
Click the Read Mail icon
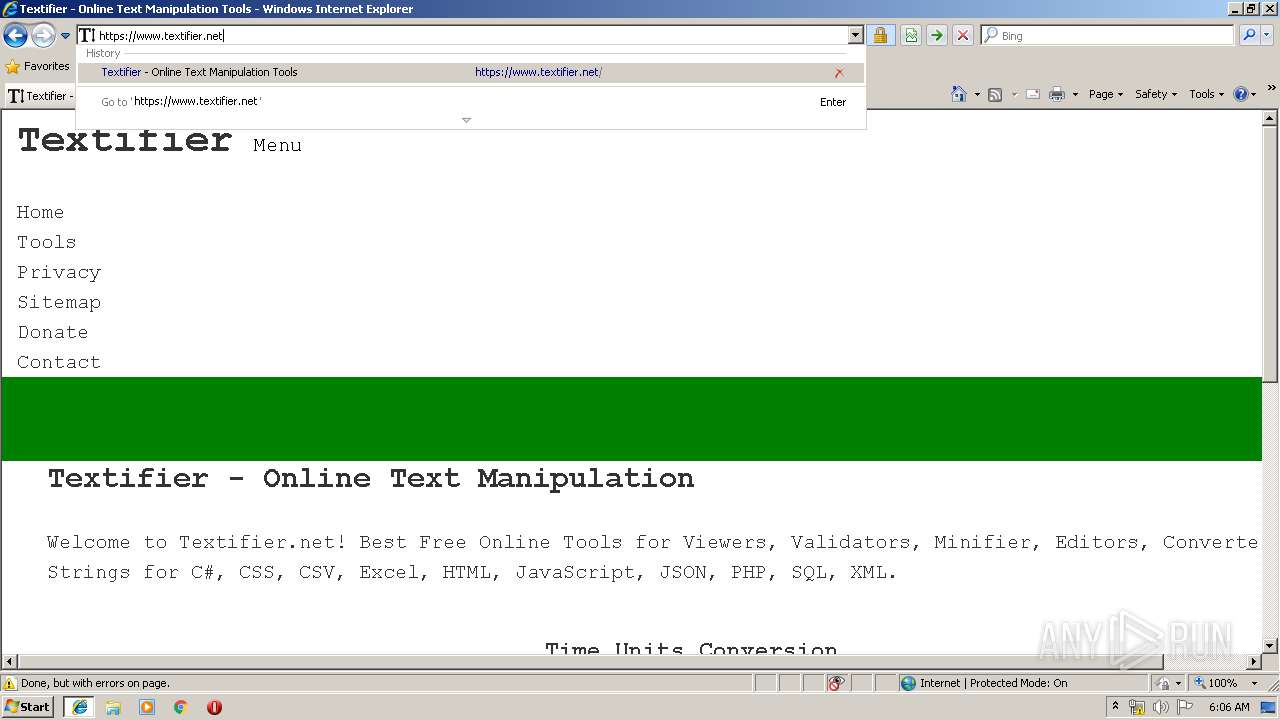(1033, 94)
